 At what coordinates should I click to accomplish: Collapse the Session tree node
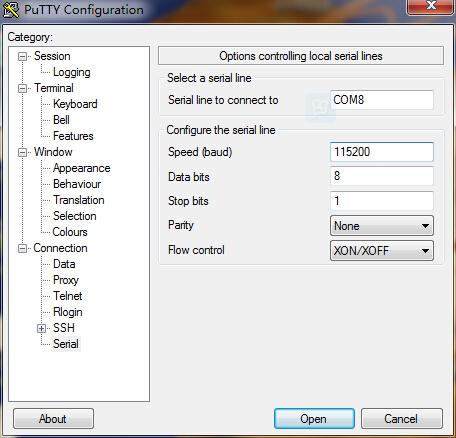coord(22,56)
